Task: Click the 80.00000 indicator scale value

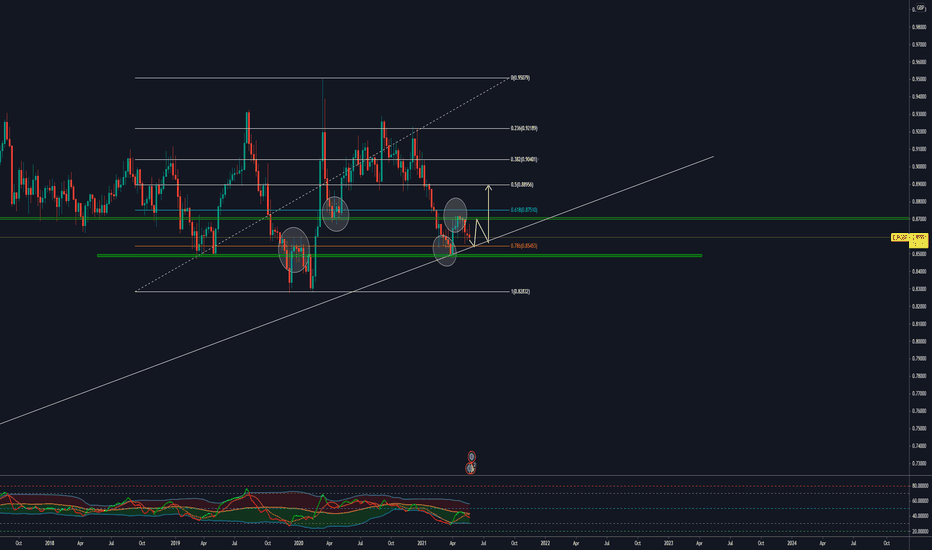Action: click(920, 486)
